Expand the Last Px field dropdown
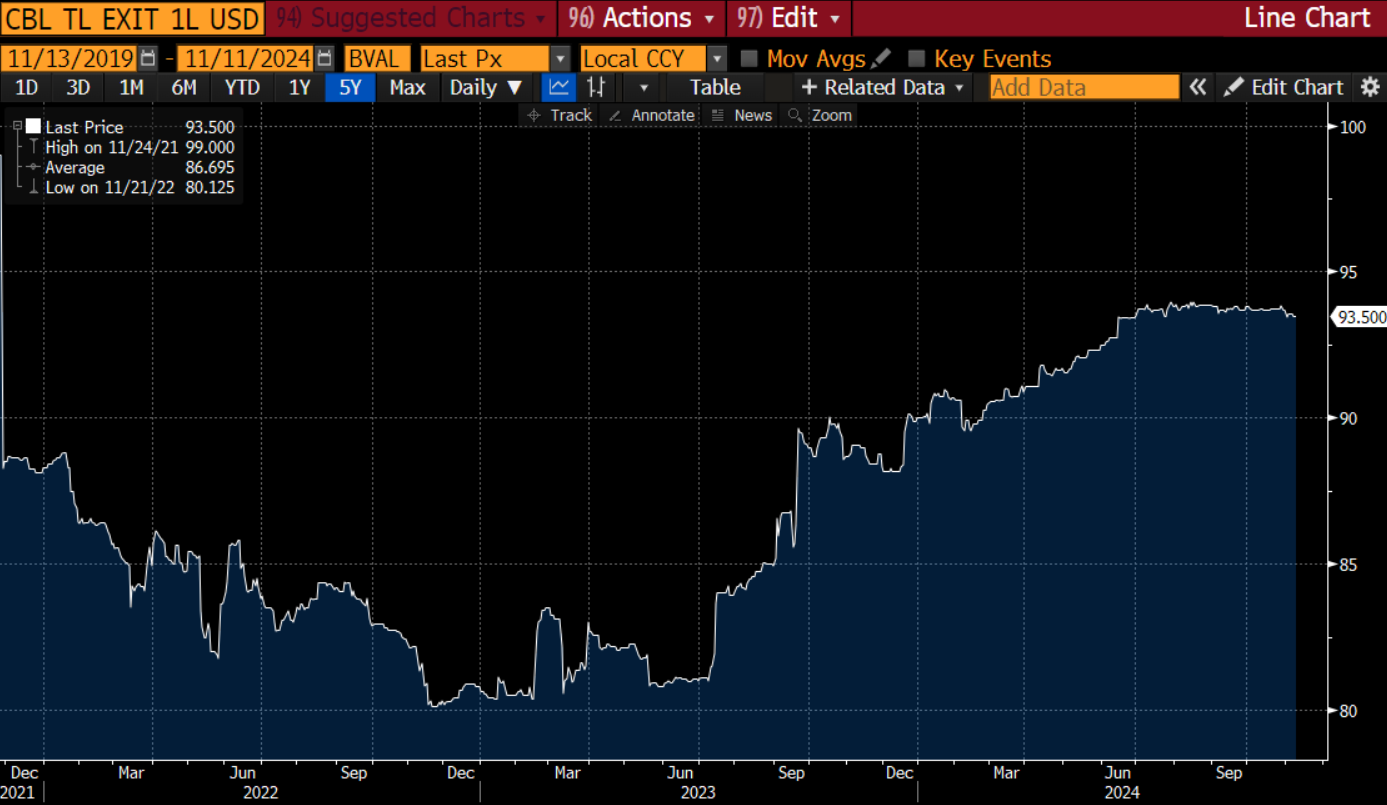Image resolution: width=1387 pixels, height=805 pixels. pyautogui.click(x=560, y=58)
